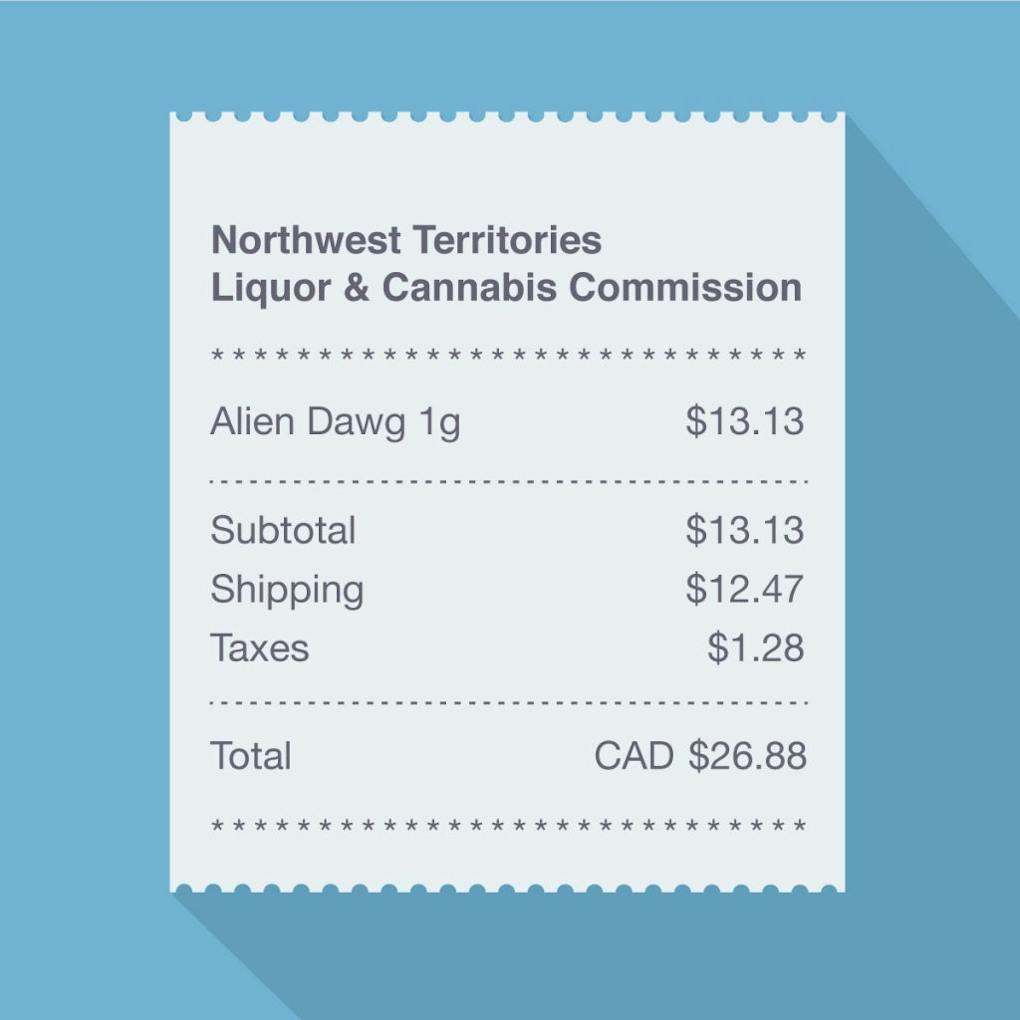Click the Subtotal amount $13.13
The image size is (1020, 1020).
pyautogui.click(x=744, y=530)
